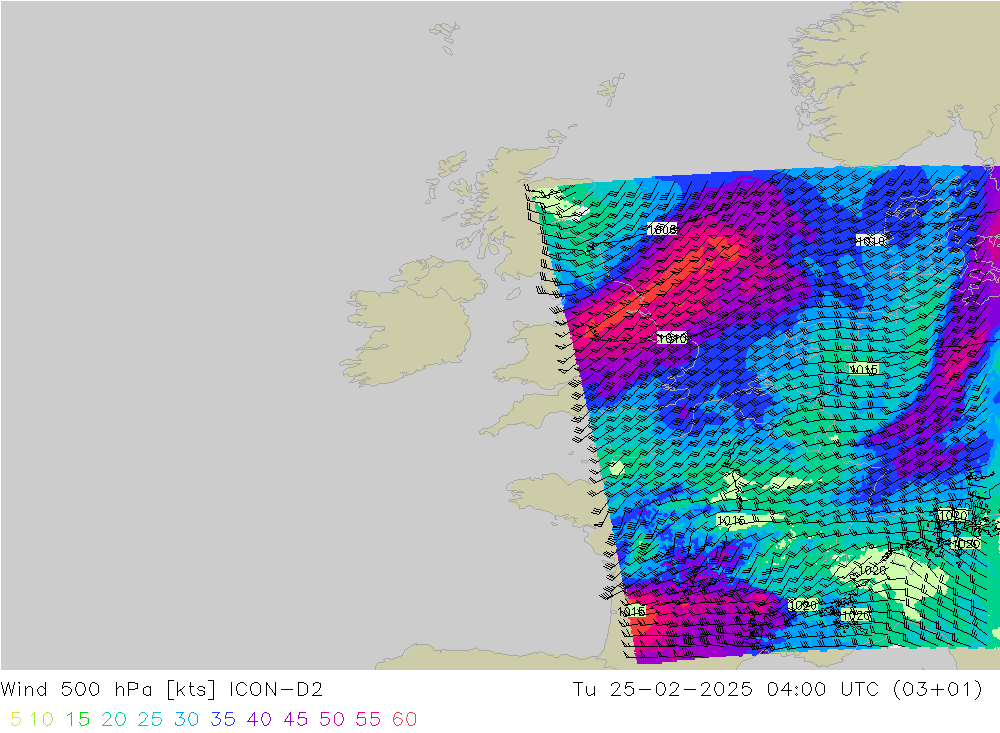
Task: Click the purple '45' legend value
Action: [x=296, y=719]
